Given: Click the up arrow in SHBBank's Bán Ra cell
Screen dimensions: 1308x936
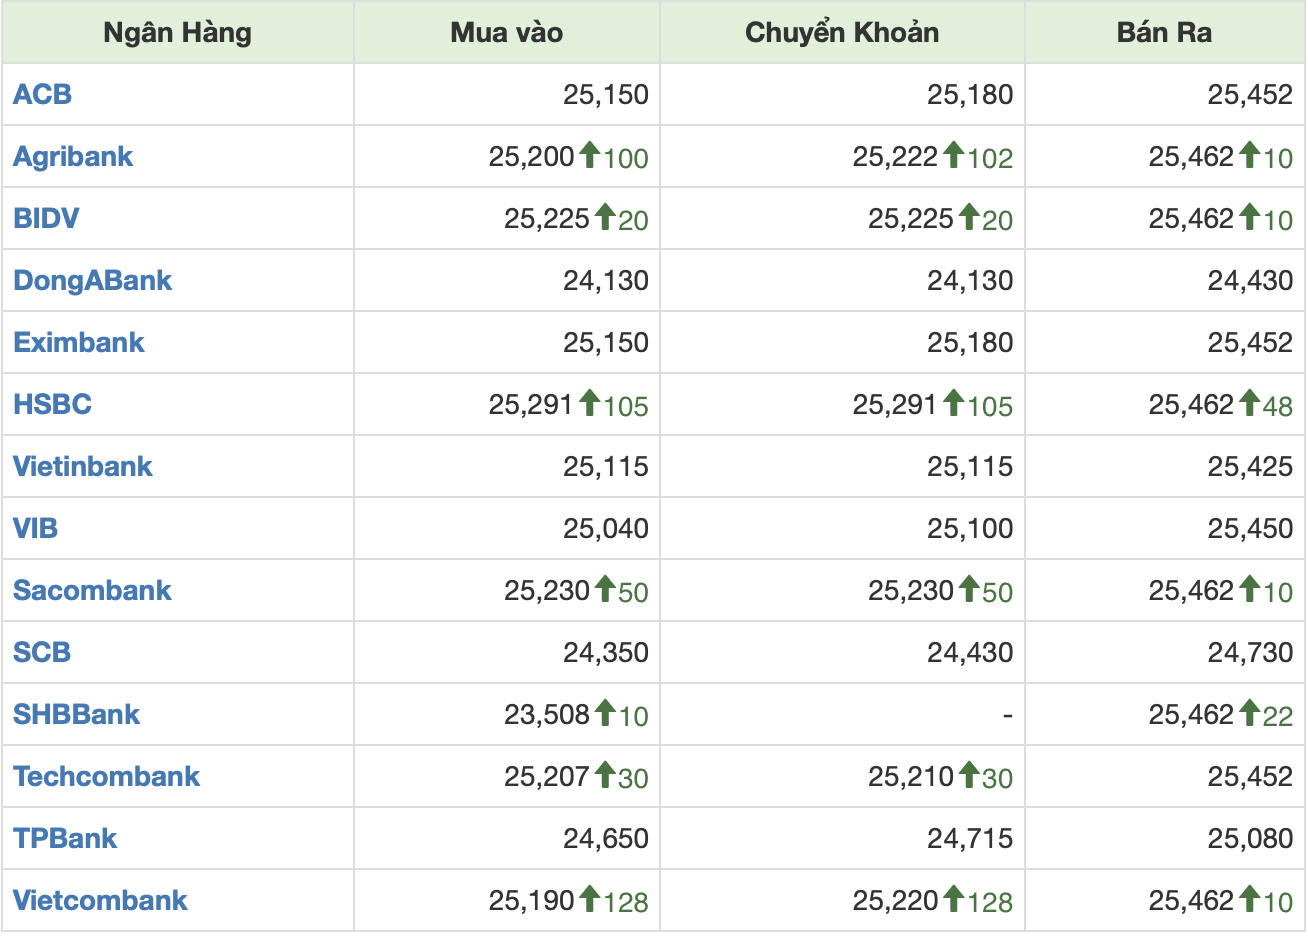Looking at the screenshot, I should pyautogui.click(x=1249, y=713).
